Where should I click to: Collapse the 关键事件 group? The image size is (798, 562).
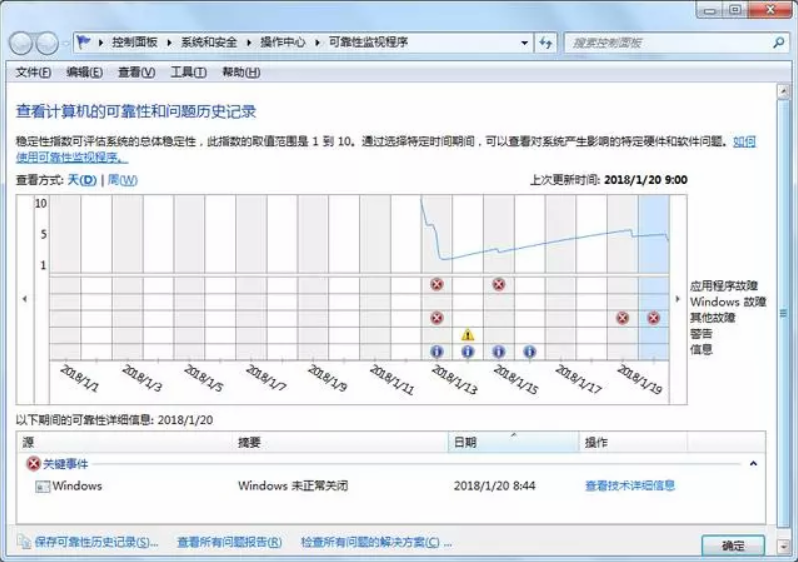(753, 464)
